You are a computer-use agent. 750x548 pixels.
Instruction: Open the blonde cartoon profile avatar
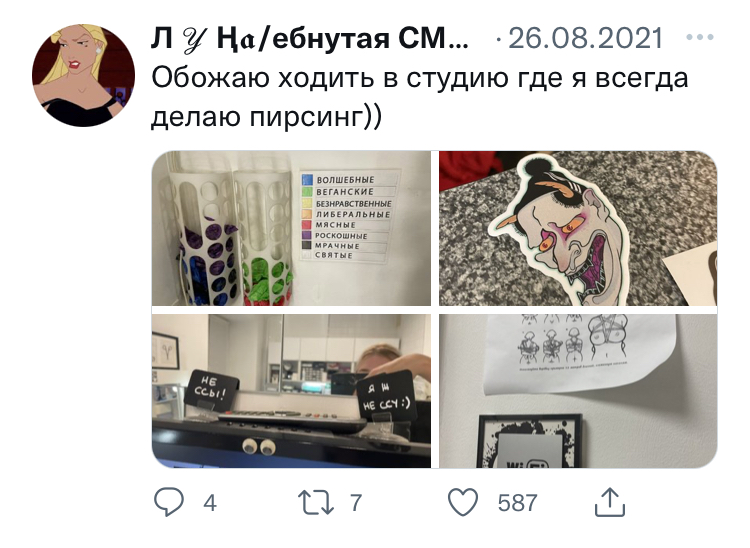click(x=83, y=76)
